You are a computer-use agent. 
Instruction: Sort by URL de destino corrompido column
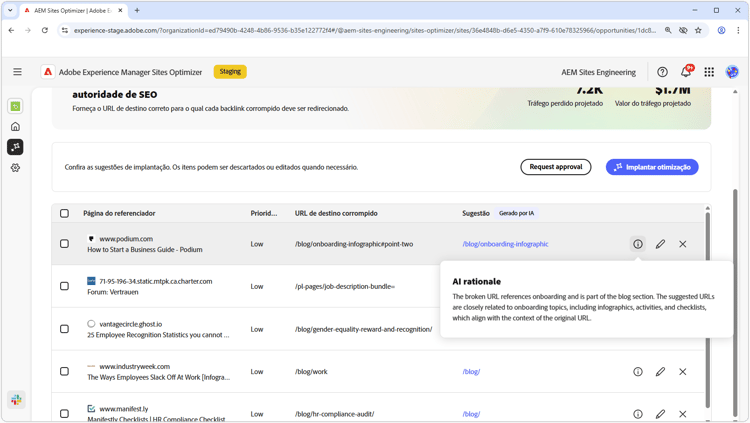pyautogui.click(x=336, y=213)
